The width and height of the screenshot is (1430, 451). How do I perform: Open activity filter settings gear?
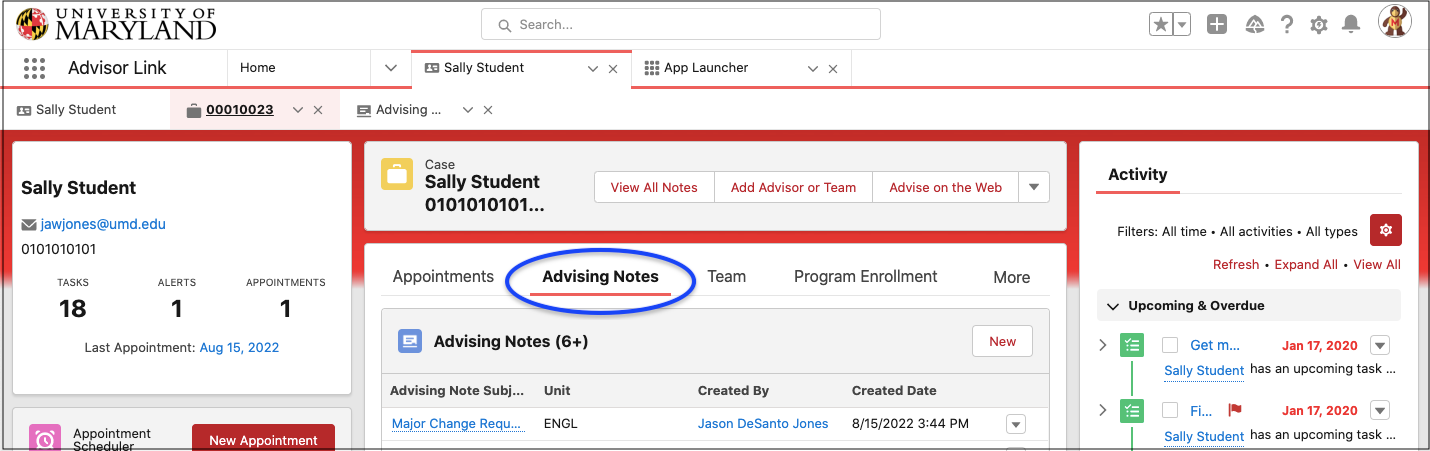pyautogui.click(x=1385, y=230)
